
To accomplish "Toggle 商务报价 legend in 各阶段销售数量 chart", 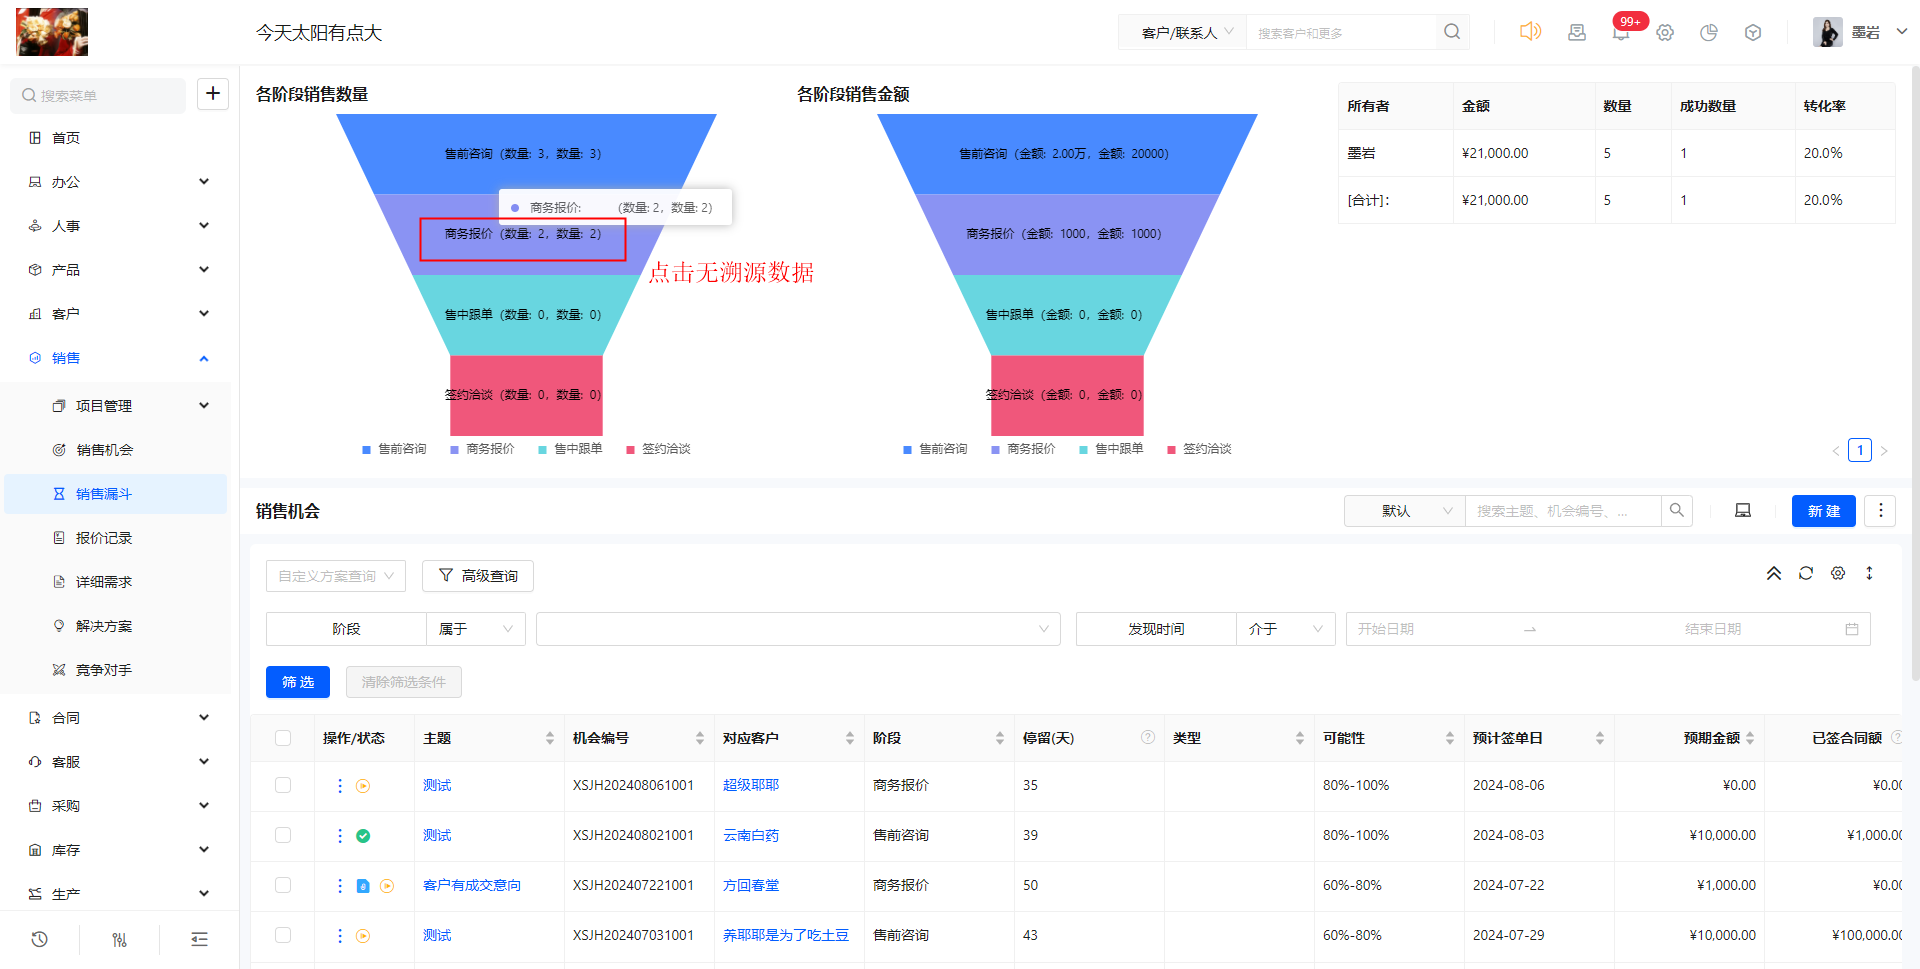I will tap(482, 449).
